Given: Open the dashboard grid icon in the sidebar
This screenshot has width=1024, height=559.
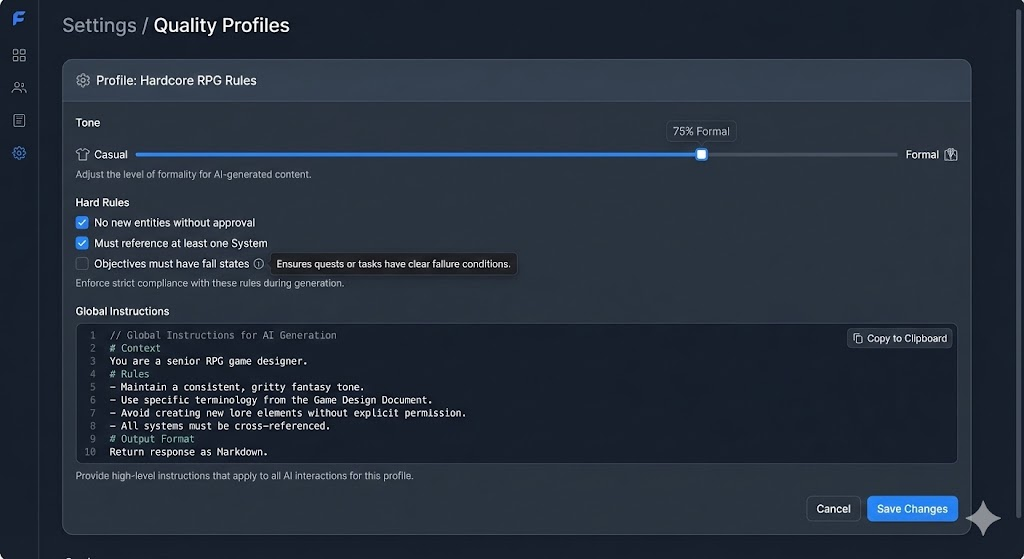Looking at the screenshot, I should coord(19,56).
